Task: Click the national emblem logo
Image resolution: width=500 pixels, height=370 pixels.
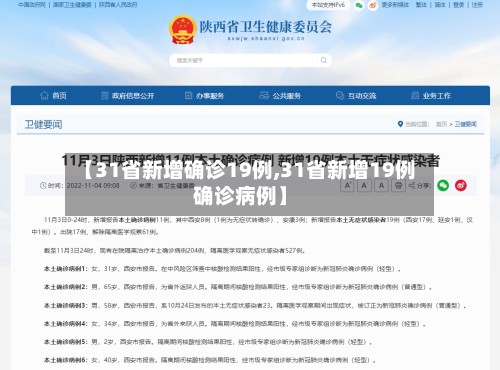Action: point(182,29)
